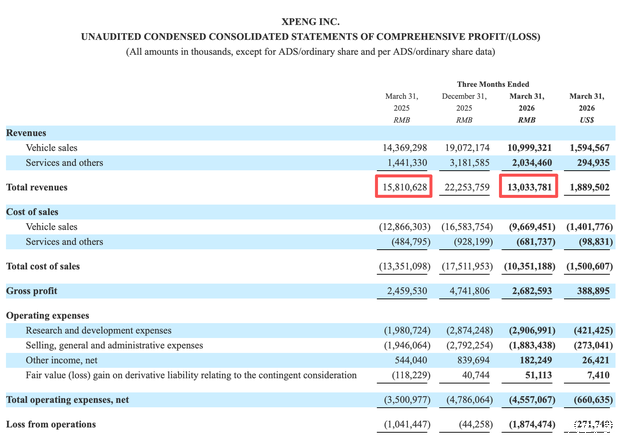Click vehicle sales US$ value 1,594,567
The height and width of the screenshot is (439, 620).
[590, 148]
